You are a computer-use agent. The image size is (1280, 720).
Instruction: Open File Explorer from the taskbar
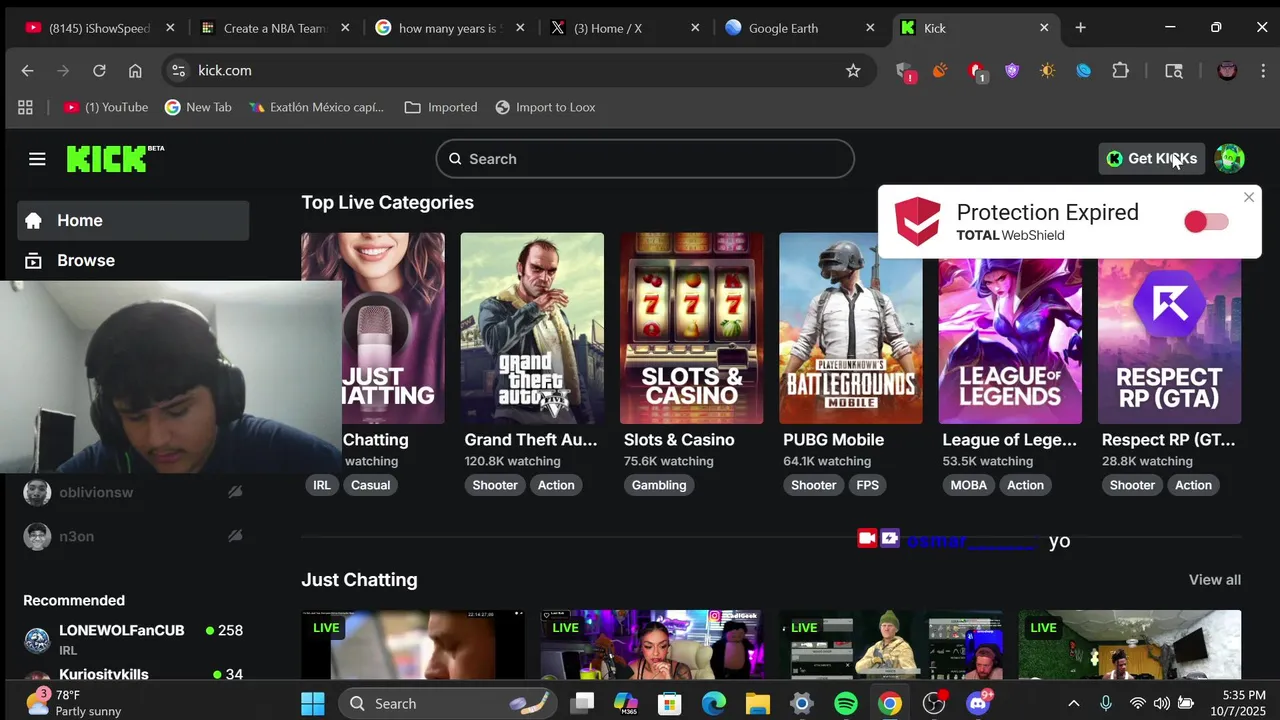[757, 704]
